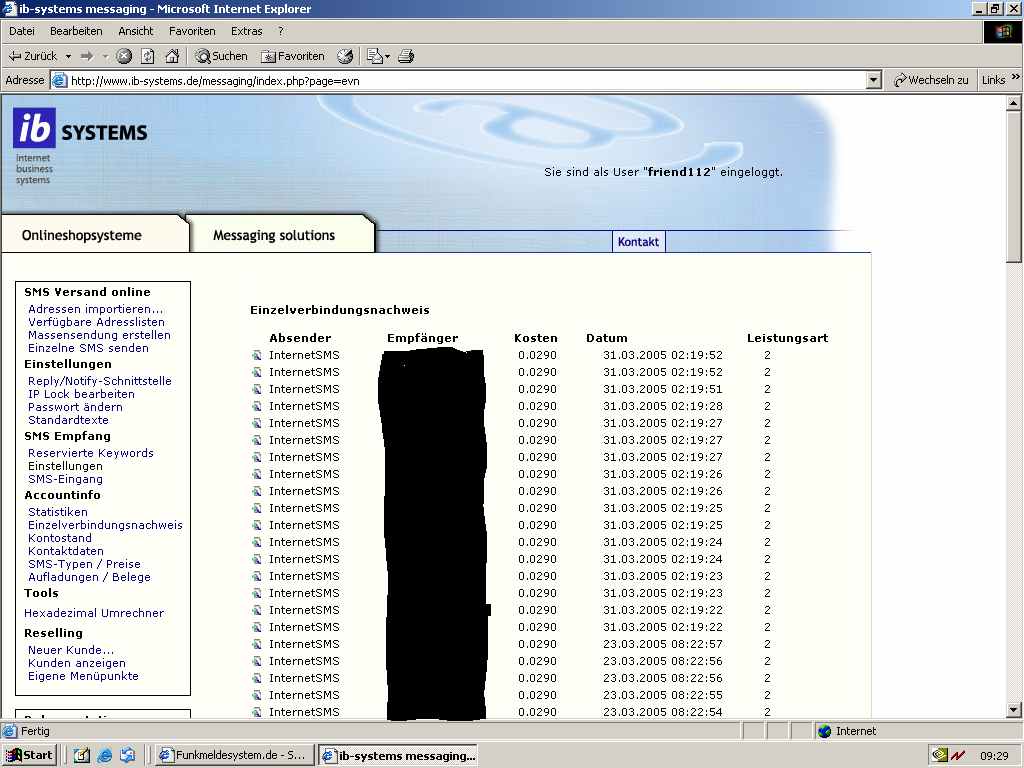Expand the address bar URL dropdown

tap(873, 80)
